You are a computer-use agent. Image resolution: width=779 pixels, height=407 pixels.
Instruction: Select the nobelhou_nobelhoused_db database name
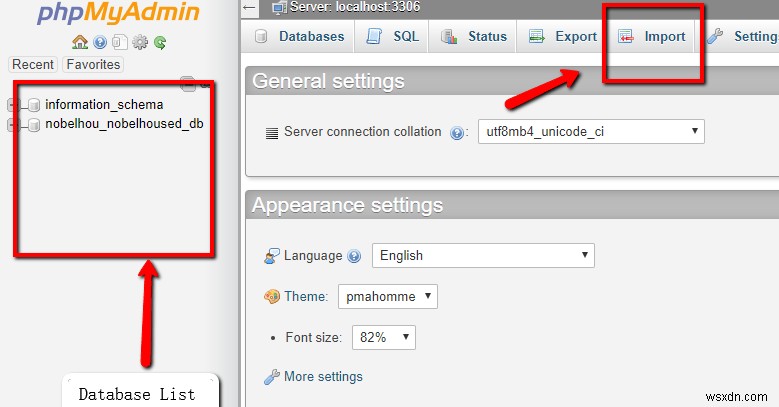124,124
